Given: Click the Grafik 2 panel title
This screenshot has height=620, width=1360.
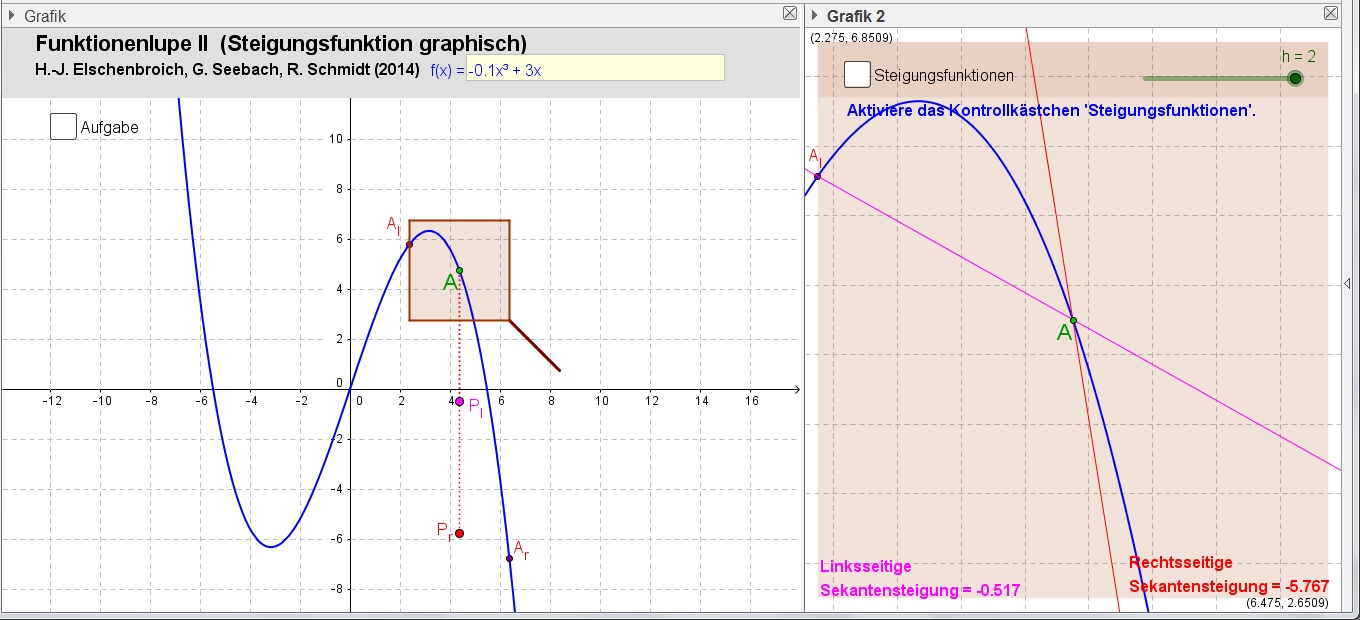Looking at the screenshot, I should [x=855, y=15].
